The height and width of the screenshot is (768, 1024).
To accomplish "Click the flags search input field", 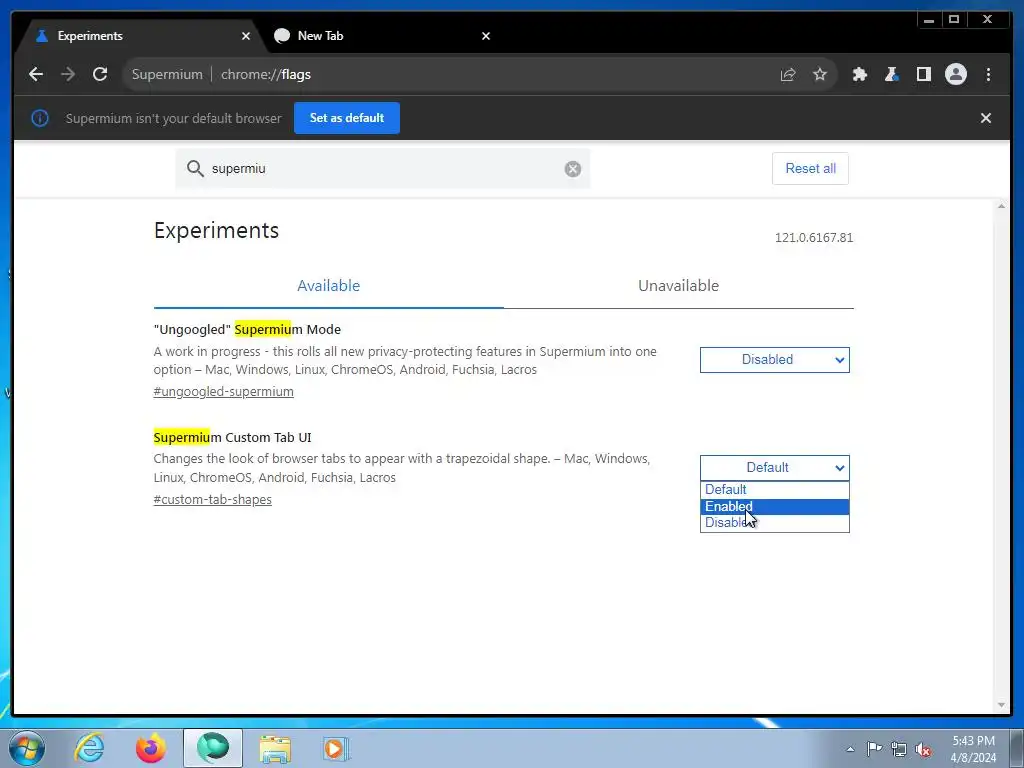I will tap(382, 168).
